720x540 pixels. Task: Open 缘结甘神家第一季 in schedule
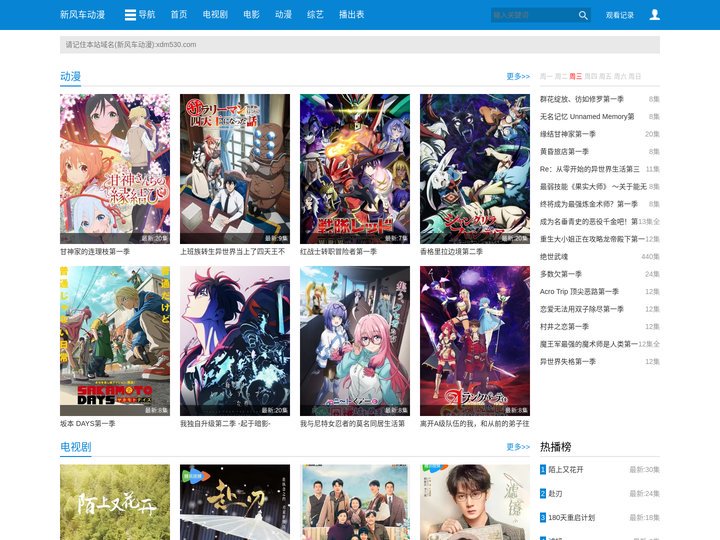[568, 134]
